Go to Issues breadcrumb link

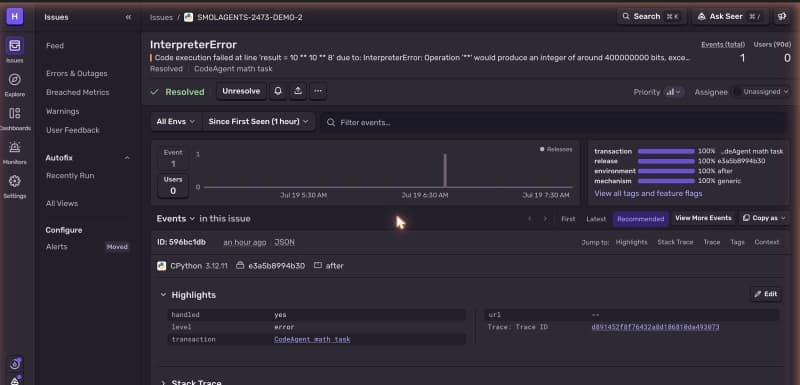pyautogui.click(x=161, y=17)
